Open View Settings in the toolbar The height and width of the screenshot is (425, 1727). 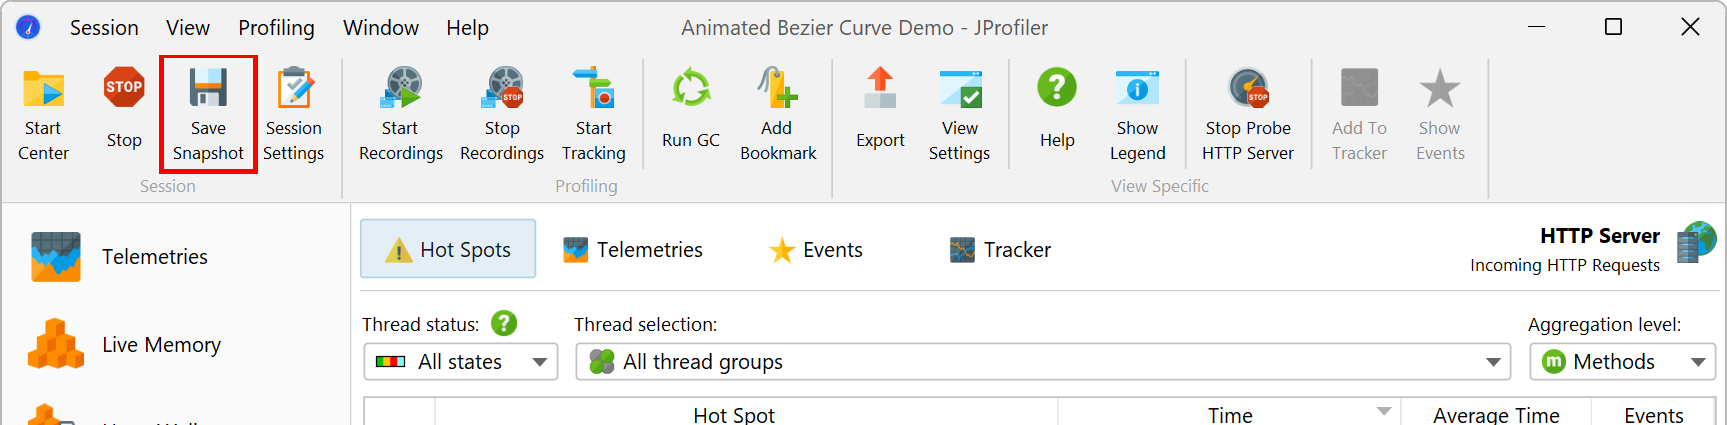960,112
